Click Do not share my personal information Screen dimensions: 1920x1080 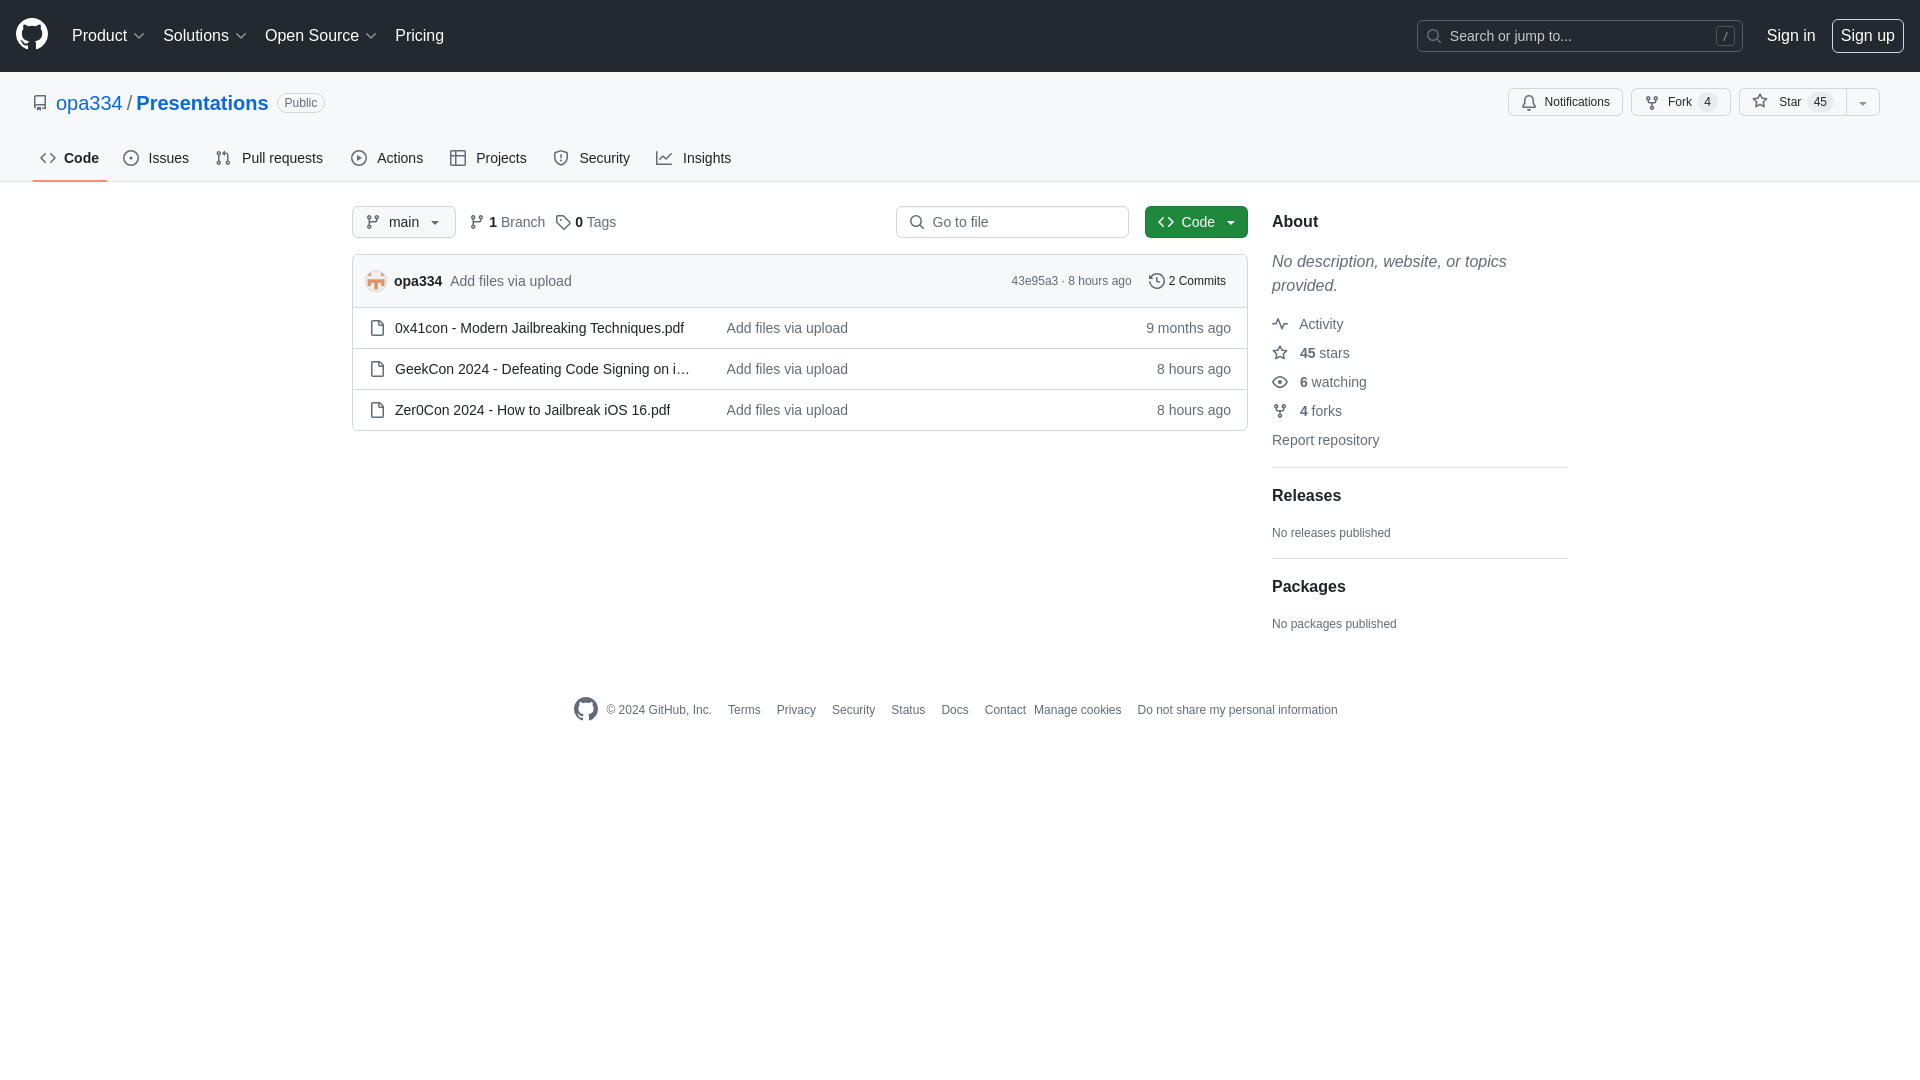point(1237,710)
